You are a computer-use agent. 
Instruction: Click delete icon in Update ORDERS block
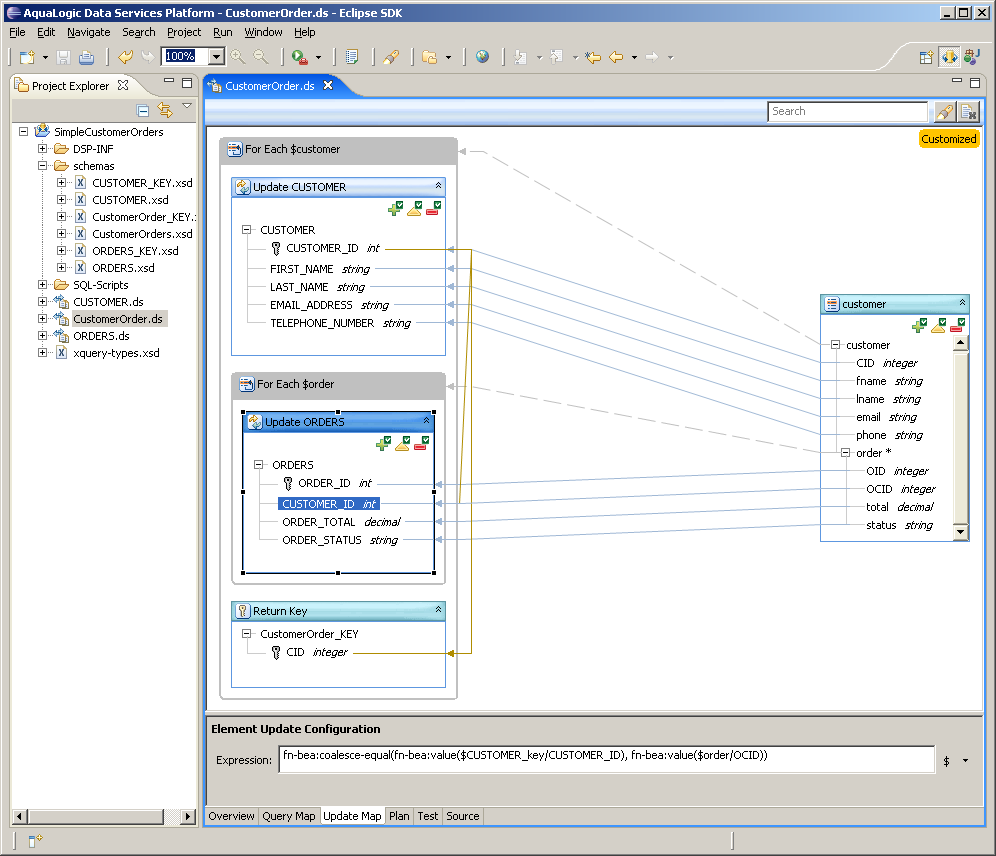tap(421, 443)
